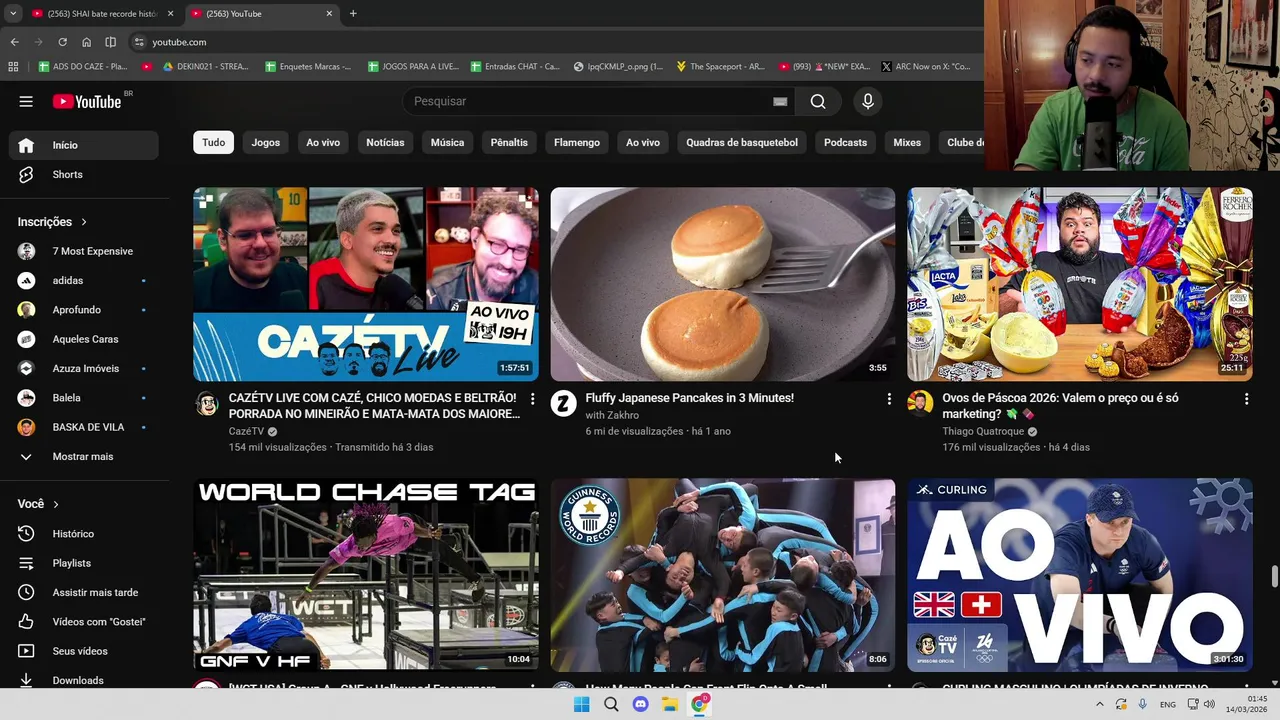The image size is (1280, 720).
Task: Open the Chrome apps grid in bookmarks bar
Action: coord(13,66)
